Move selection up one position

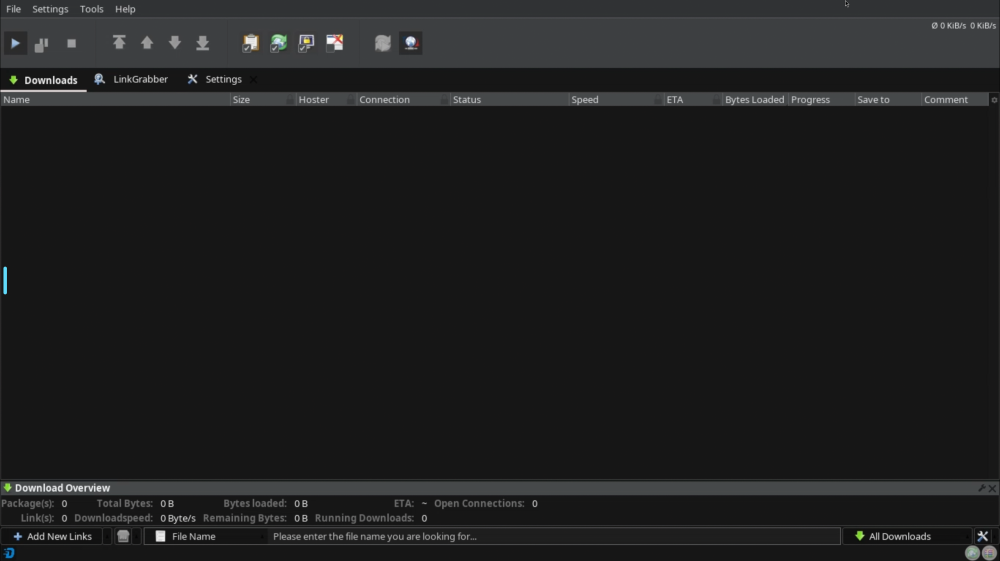pos(147,43)
